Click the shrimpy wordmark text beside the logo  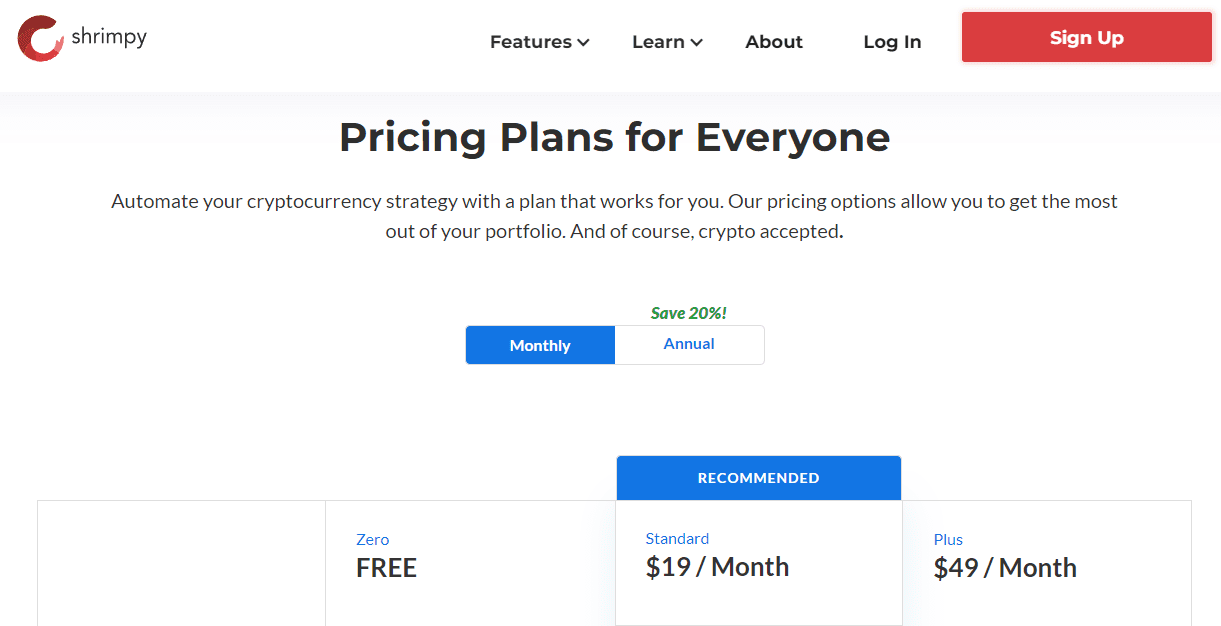tap(110, 37)
